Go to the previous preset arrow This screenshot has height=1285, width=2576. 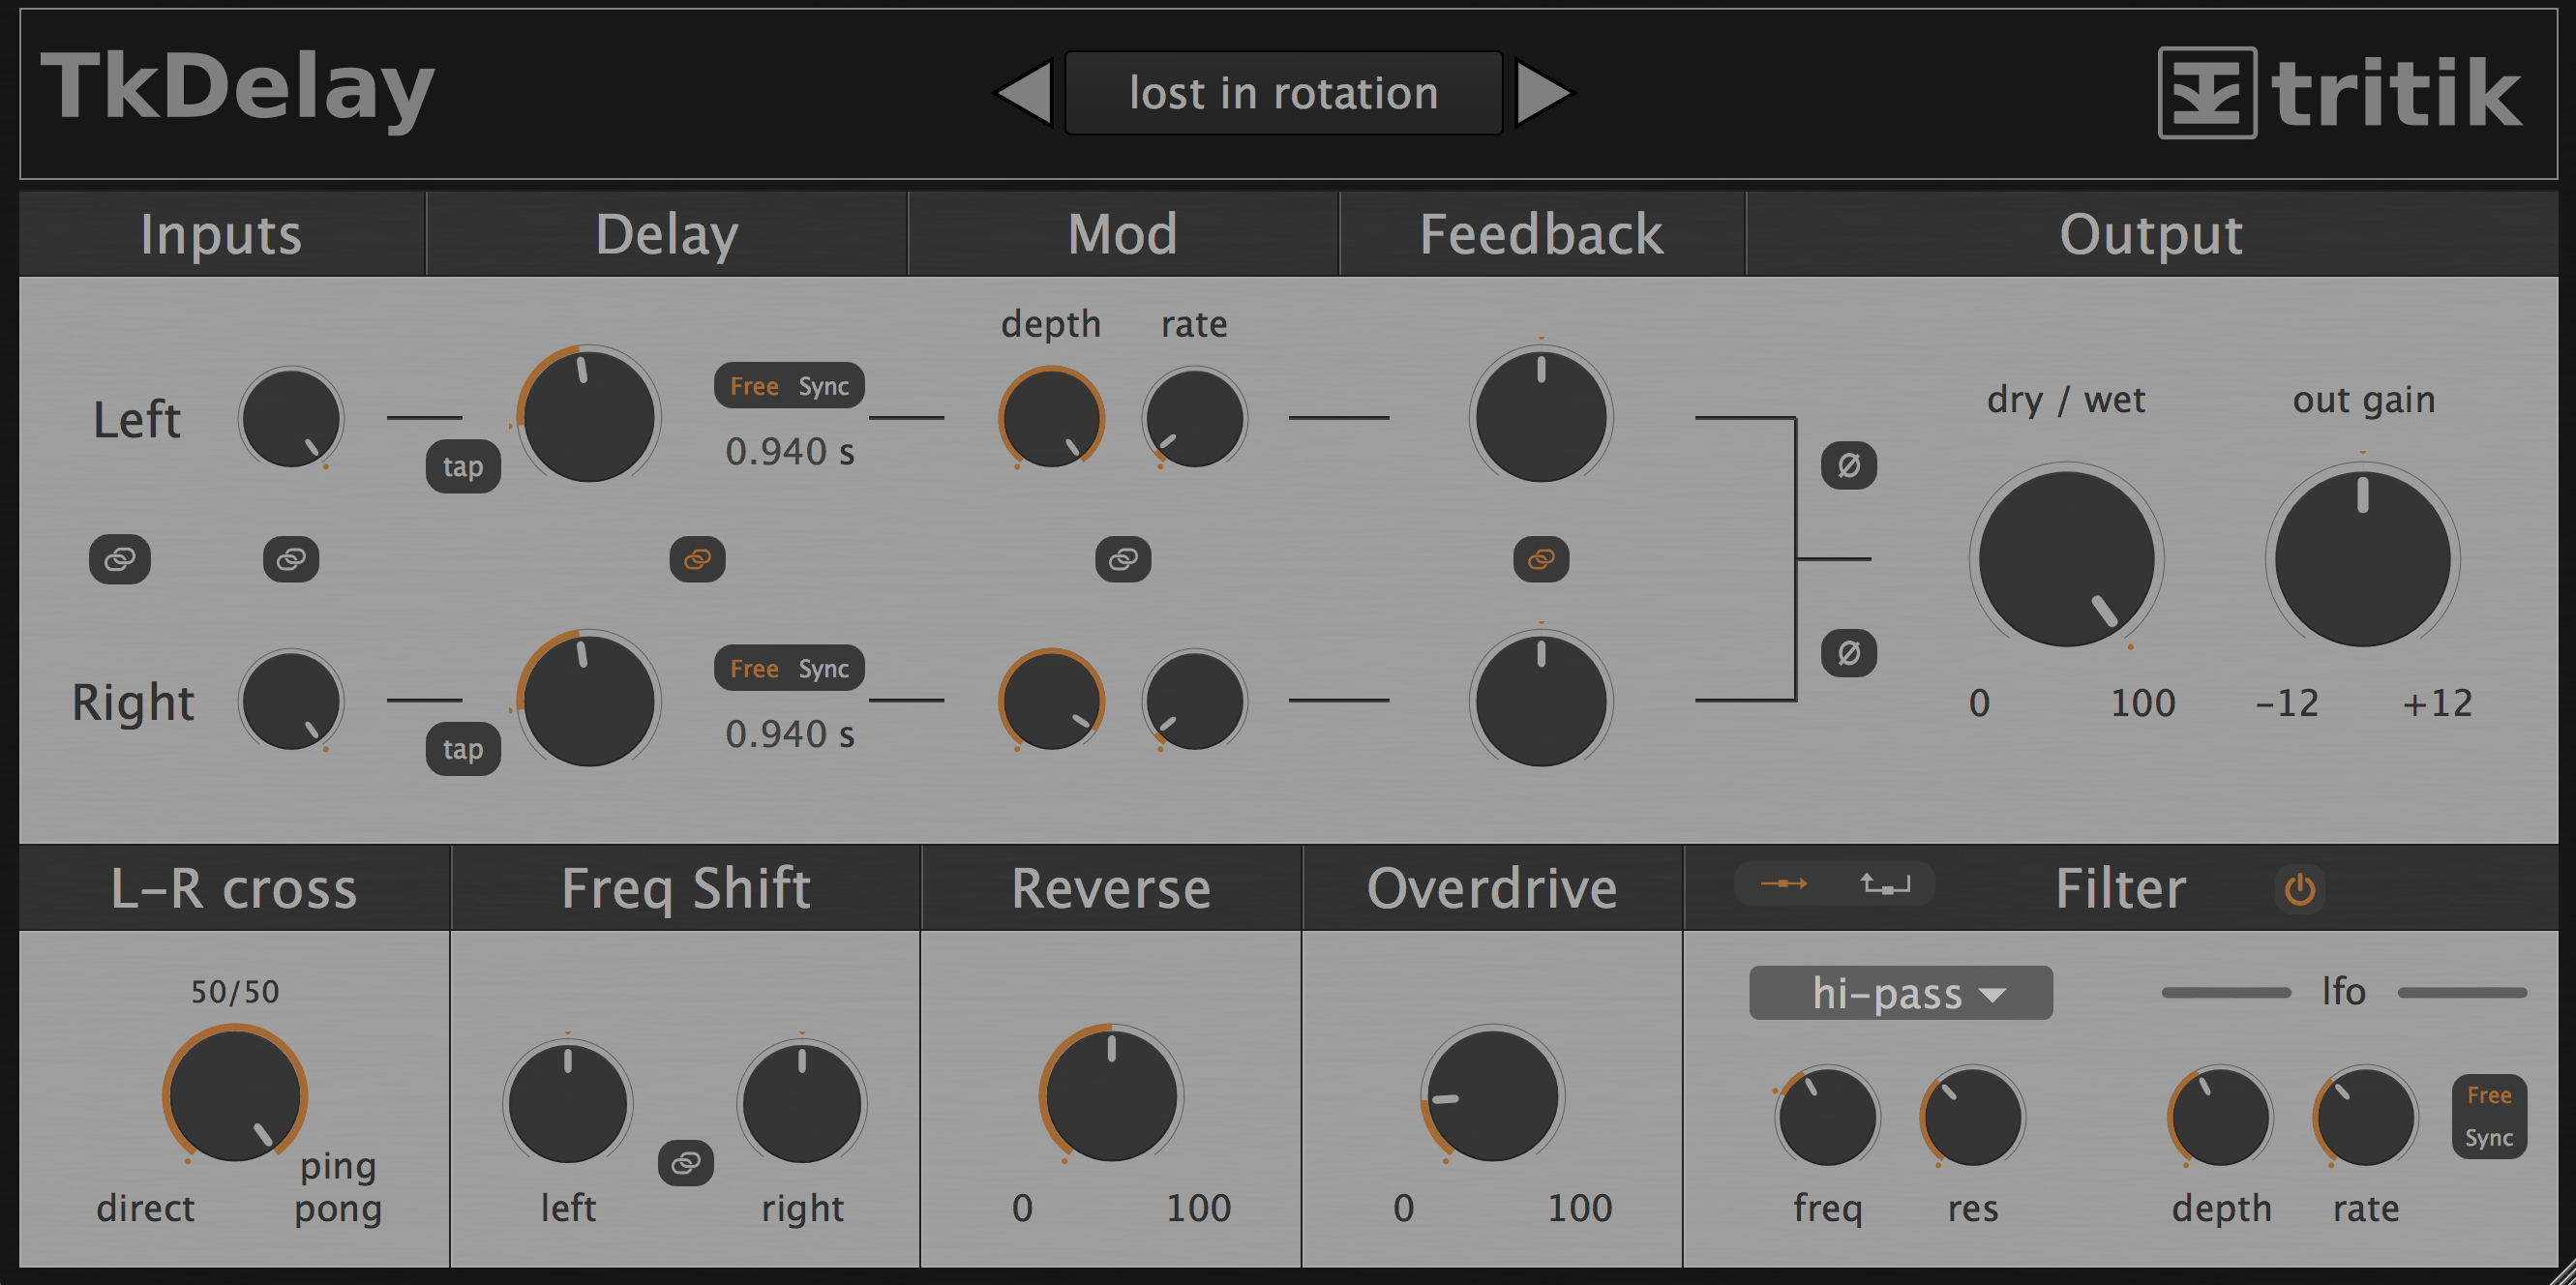(x=1024, y=93)
